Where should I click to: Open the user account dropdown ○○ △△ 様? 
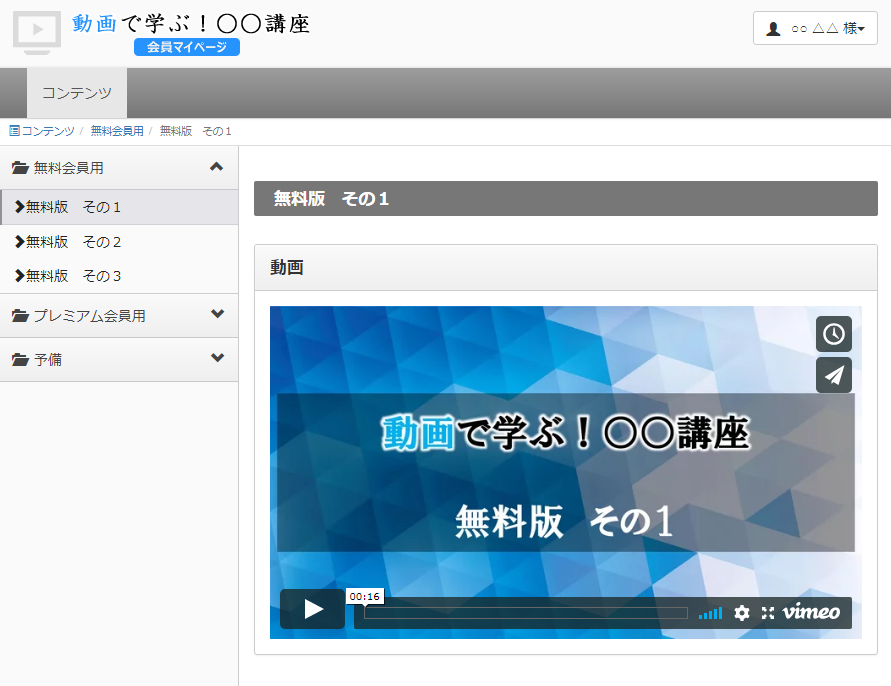pos(815,28)
